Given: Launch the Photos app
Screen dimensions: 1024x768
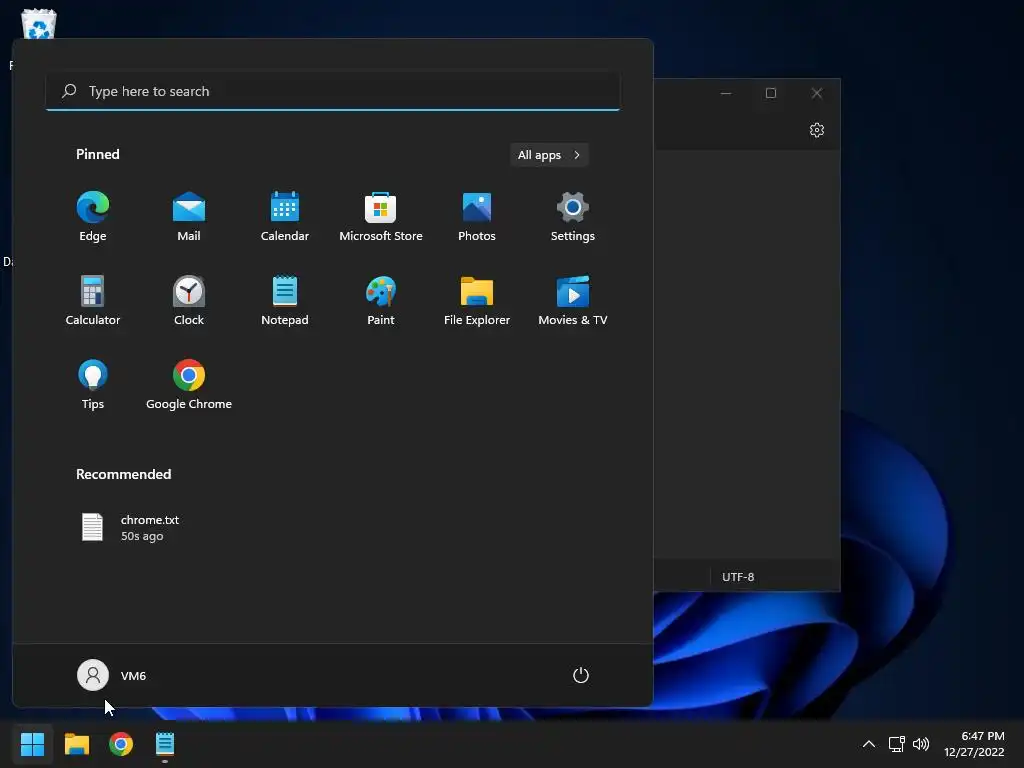Looking at the screenshot, I should point(477,217).
